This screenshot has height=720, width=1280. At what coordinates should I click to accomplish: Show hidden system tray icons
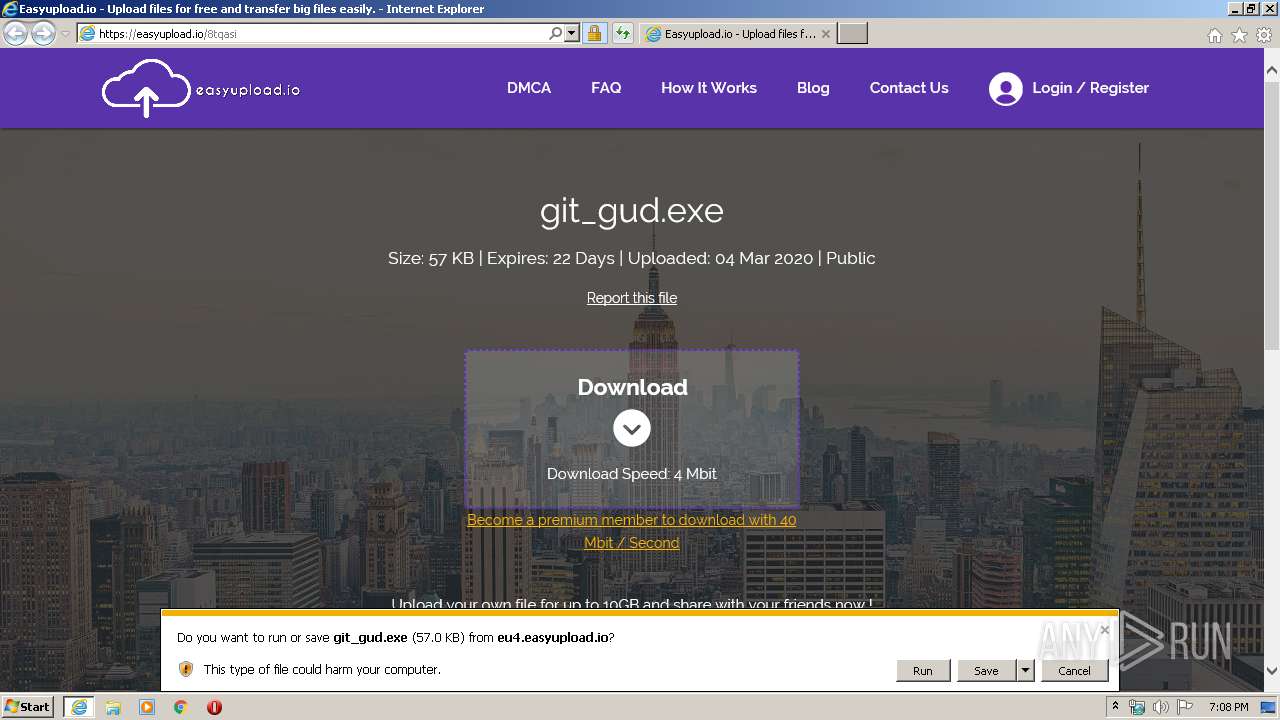(x=1115, y=707)
